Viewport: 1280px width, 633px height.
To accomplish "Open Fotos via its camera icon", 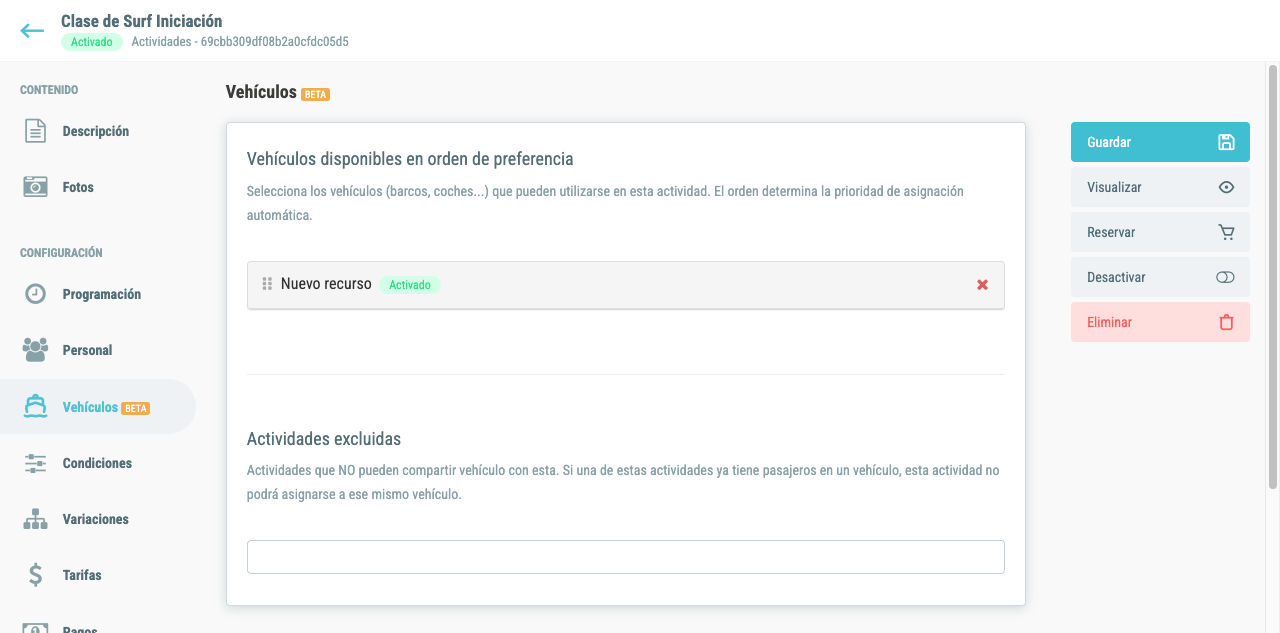I will [x=35, y=187].
